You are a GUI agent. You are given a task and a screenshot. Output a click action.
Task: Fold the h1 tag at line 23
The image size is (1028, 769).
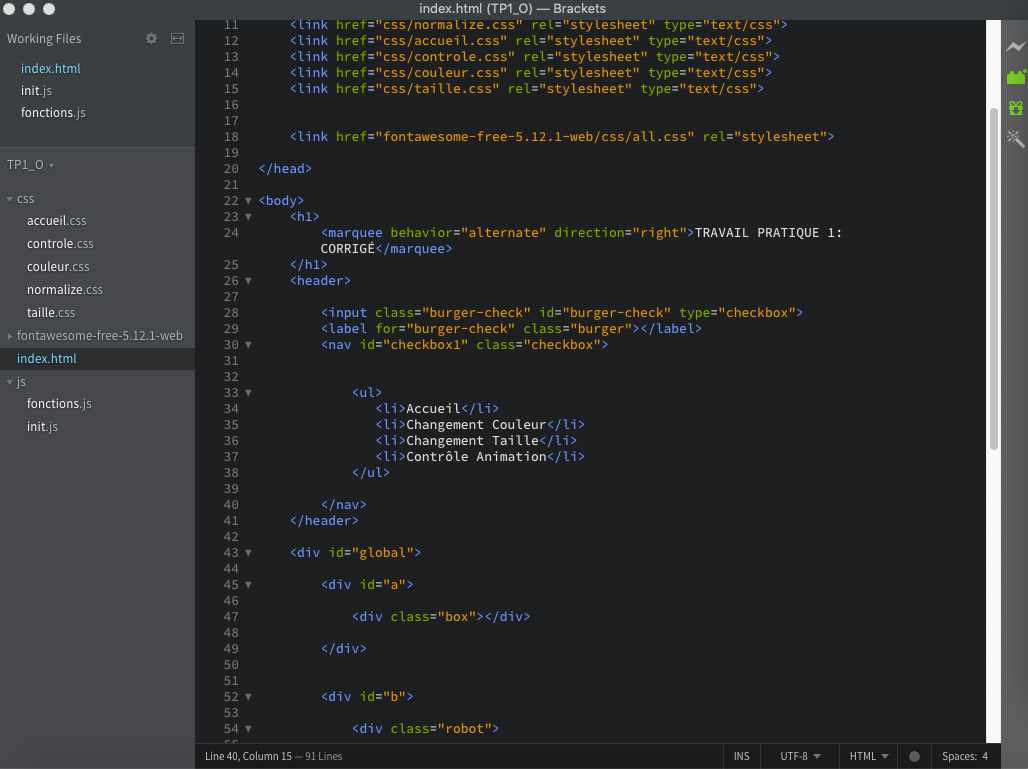pos(248,216)
